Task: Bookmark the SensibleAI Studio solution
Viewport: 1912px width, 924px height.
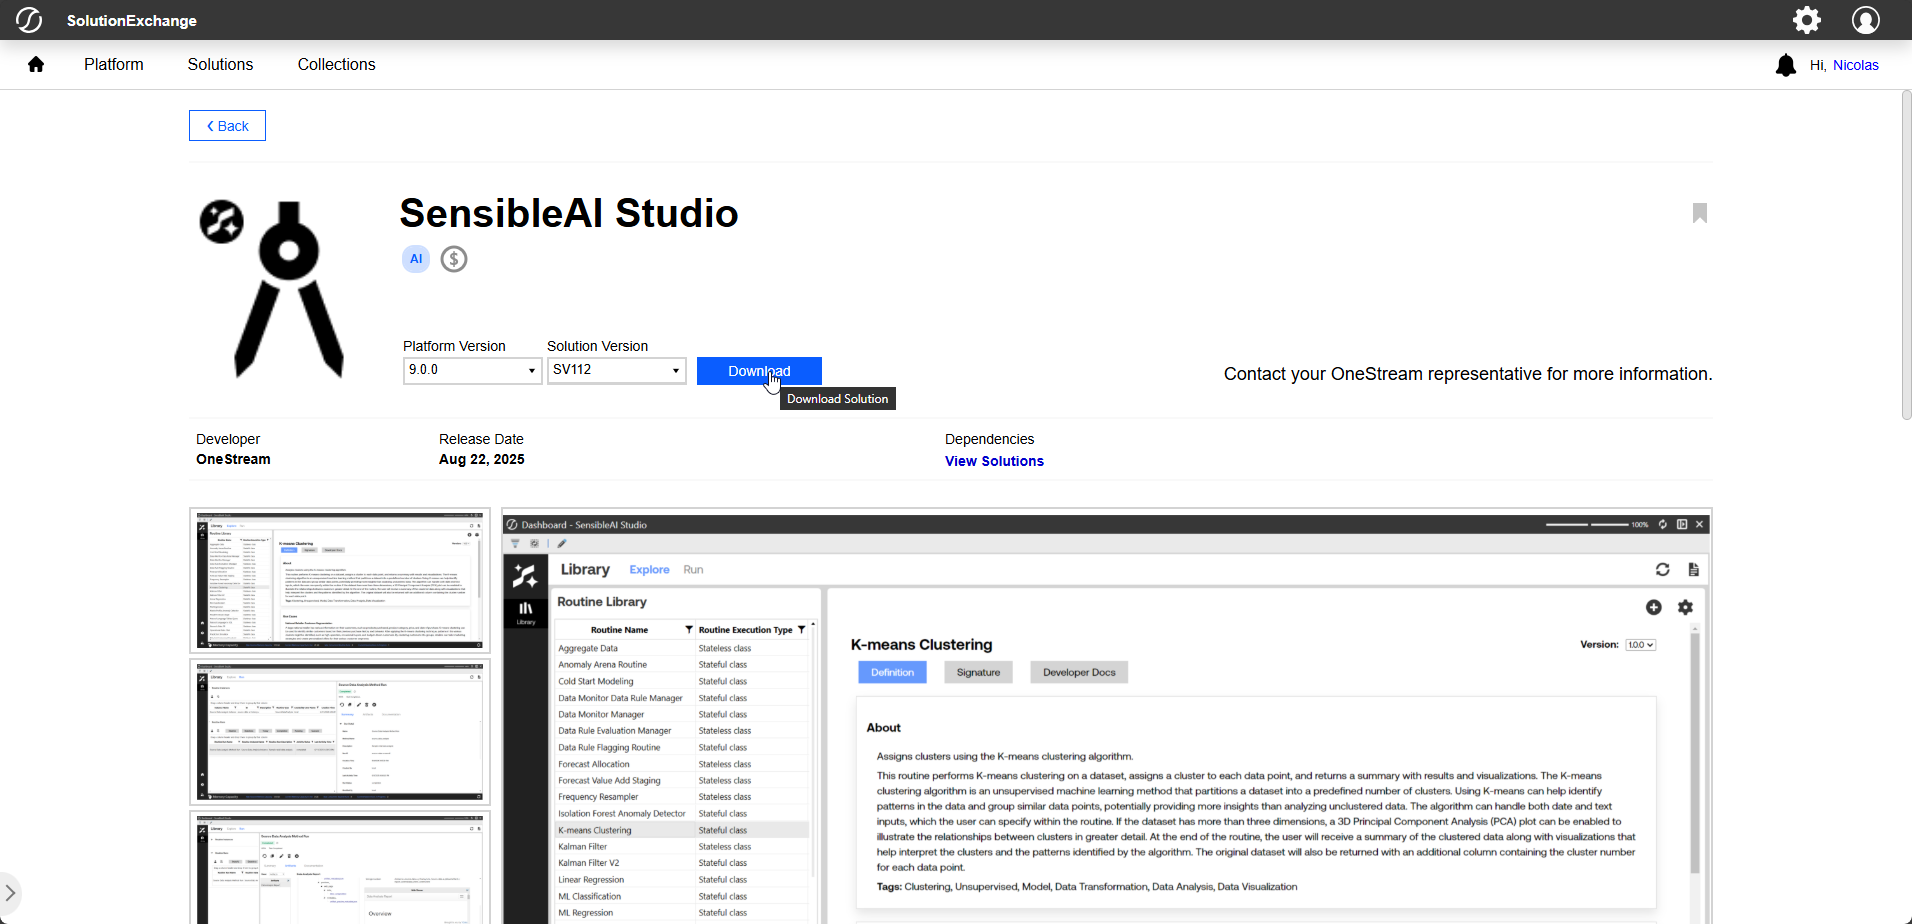Action: pyautogui.click(x=1699, y=213)
